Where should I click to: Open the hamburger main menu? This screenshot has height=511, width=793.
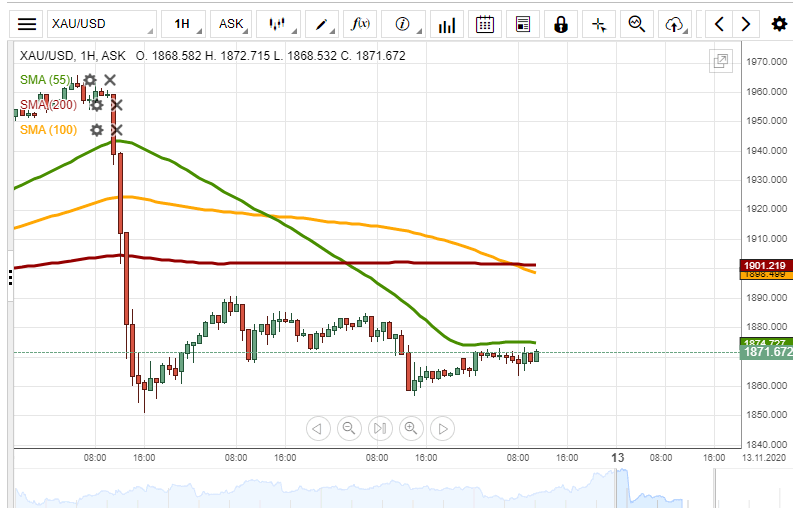click(28, 24)
